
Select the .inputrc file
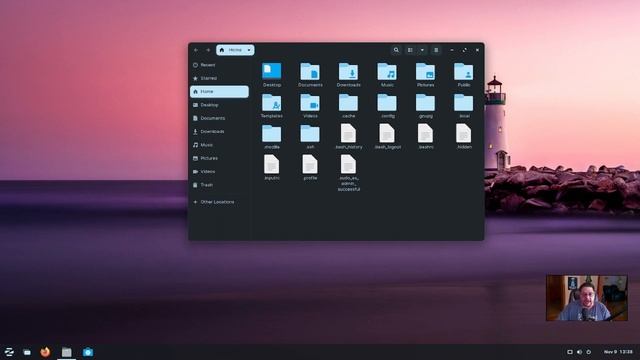tap(271, 164)
